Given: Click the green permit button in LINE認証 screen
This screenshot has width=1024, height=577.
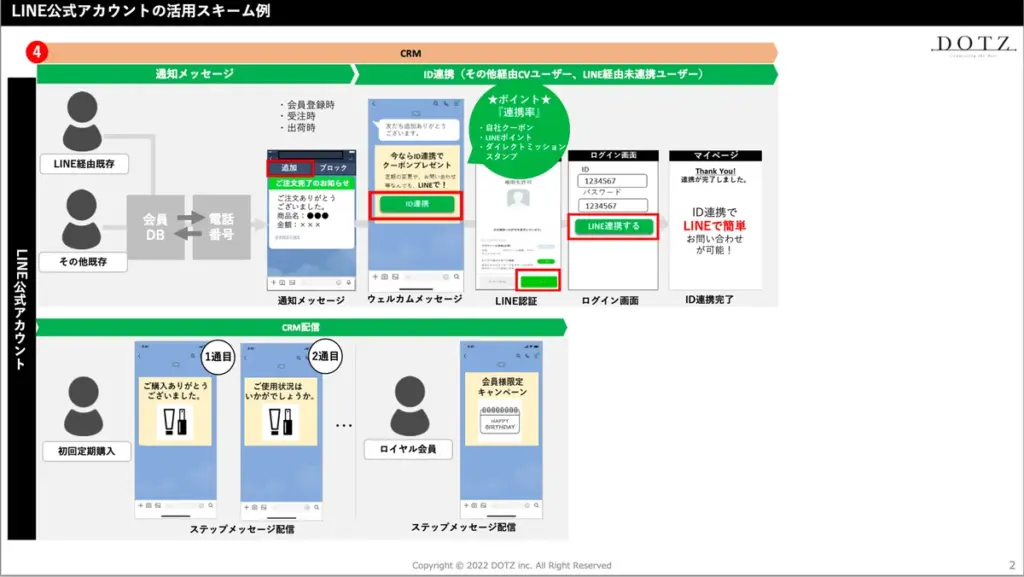Looking at the screenshot, I should pyautogui.click(x=538, y=281).
